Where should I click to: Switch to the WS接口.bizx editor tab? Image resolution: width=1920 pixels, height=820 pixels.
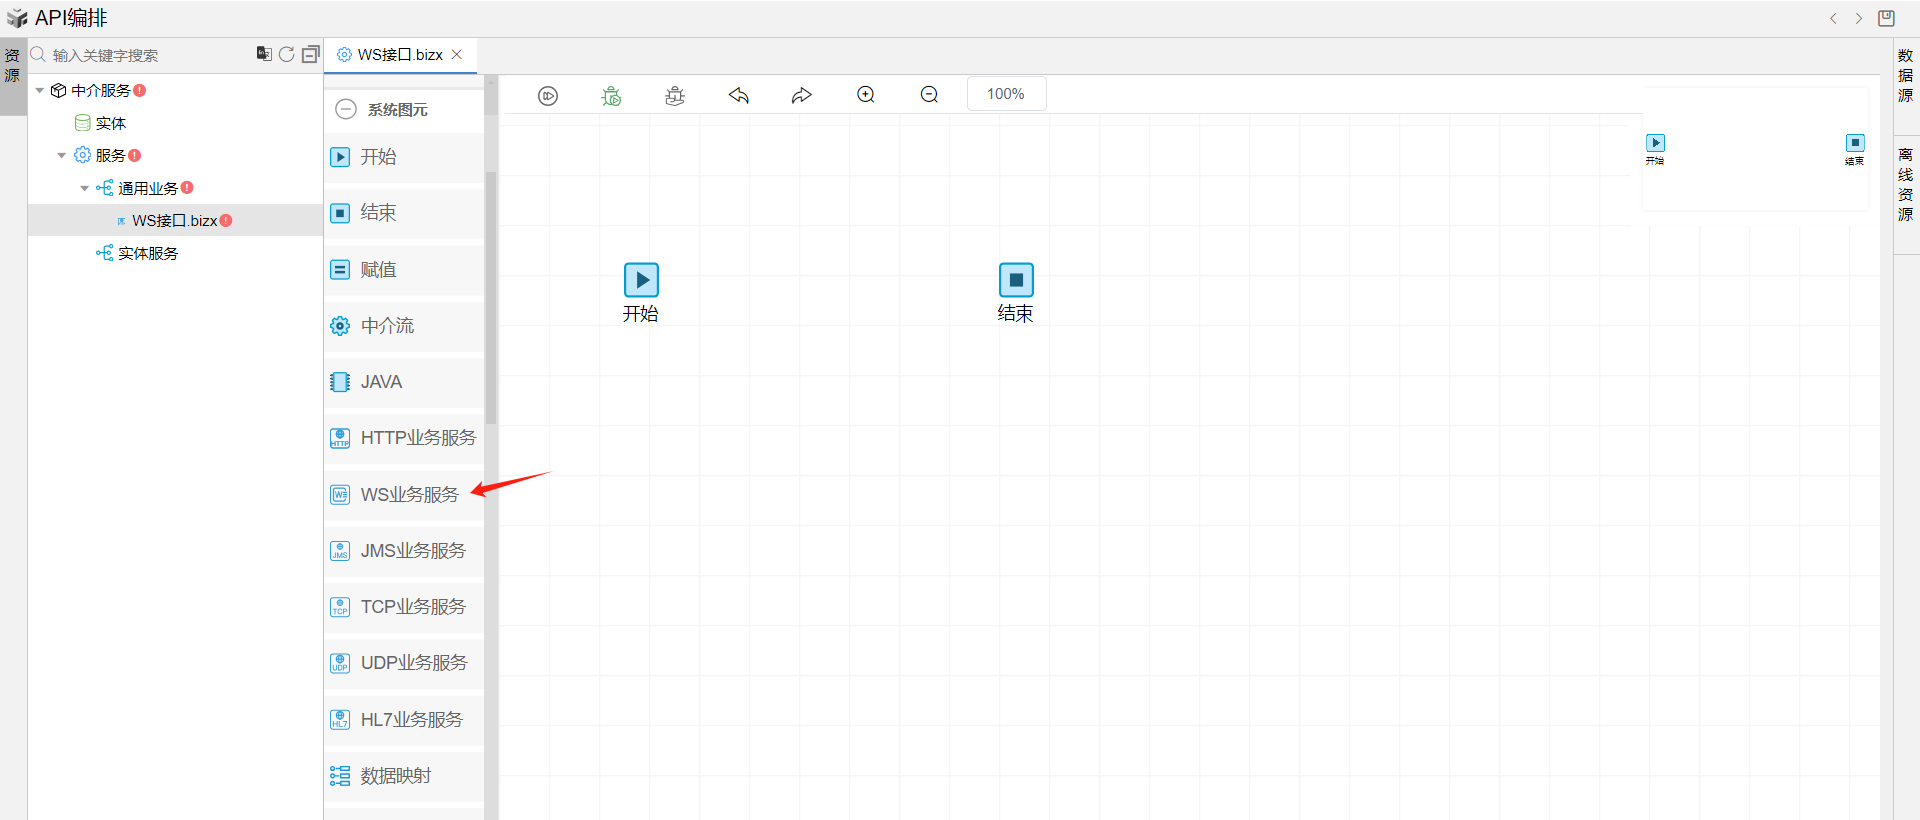(x=399, y=55)
